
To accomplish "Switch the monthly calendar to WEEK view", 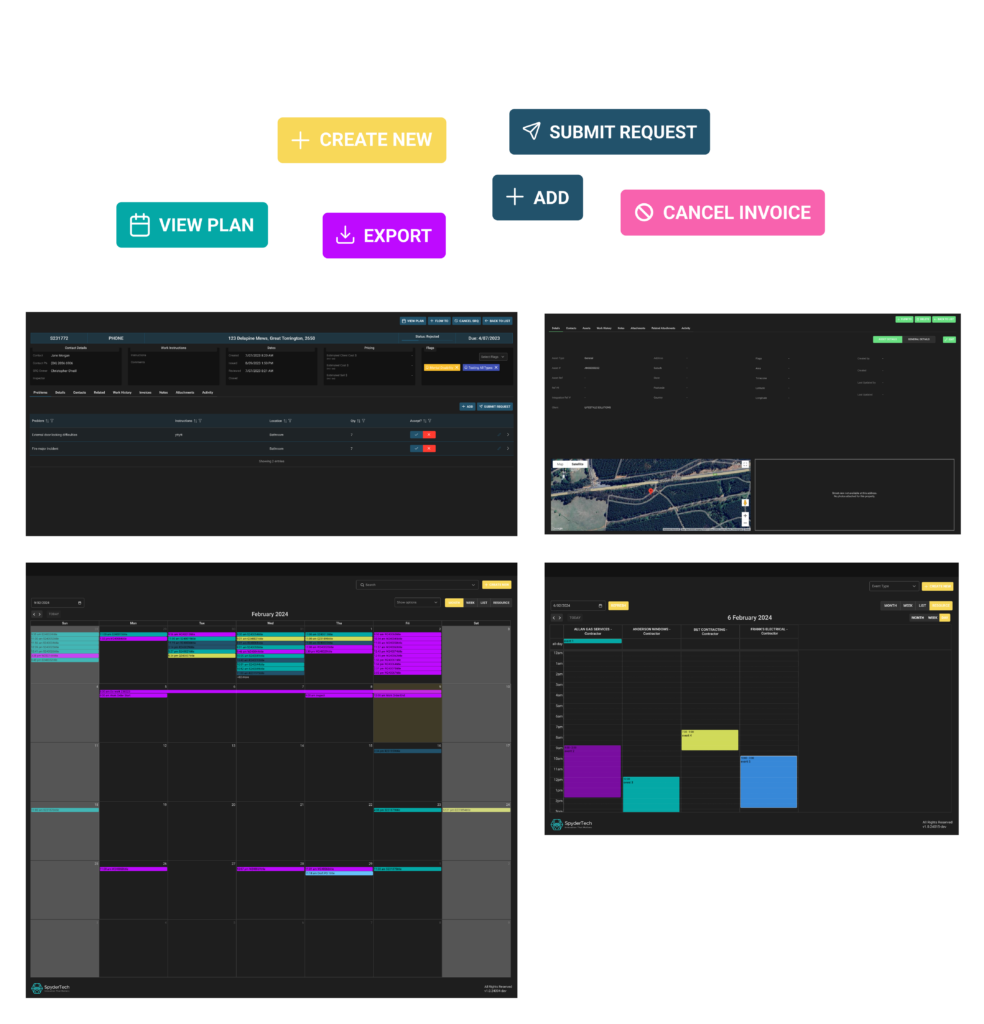I will point(470,602).
